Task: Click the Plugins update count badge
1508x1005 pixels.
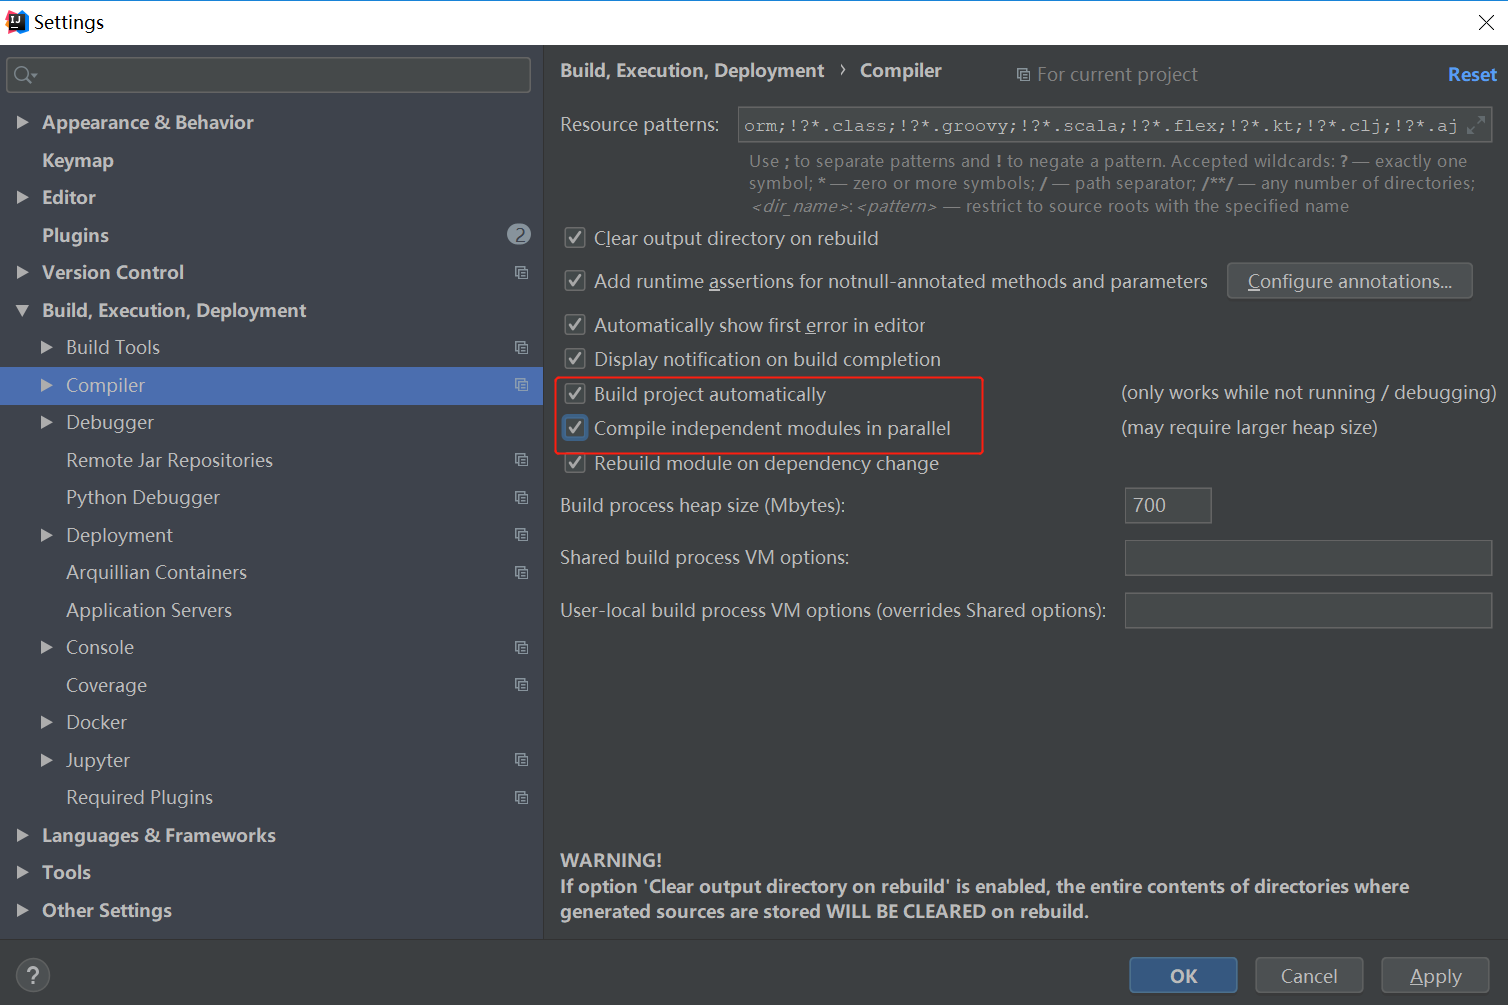Action: pyautogui.click(x=518, y=234)
